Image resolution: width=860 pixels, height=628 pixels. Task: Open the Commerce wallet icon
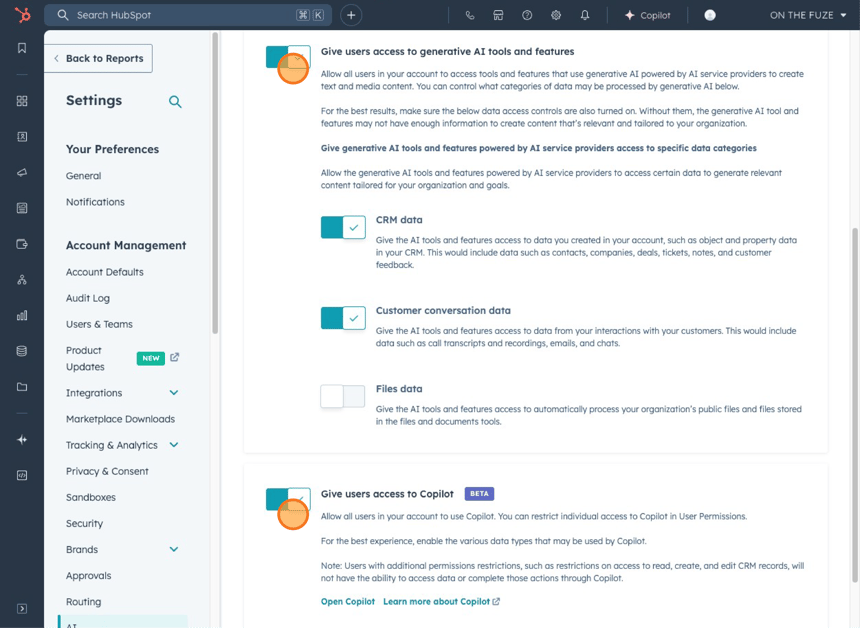point(22,244)
